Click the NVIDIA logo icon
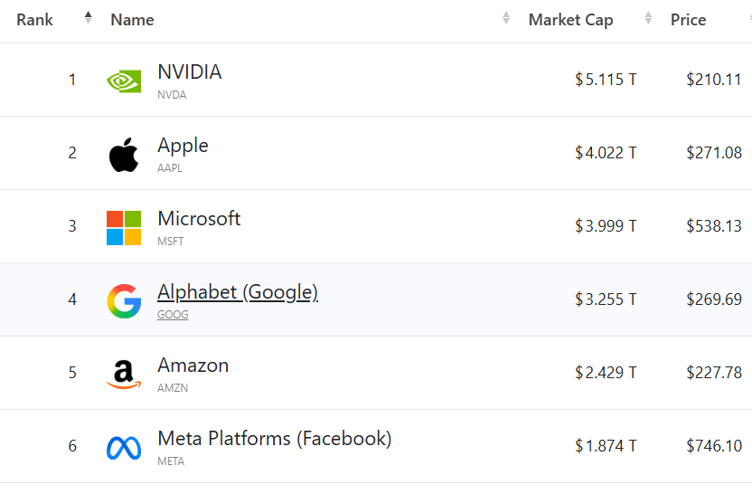The width and height of the screenshot is (752, 494). pyautogui.click(x=124, y=81)
